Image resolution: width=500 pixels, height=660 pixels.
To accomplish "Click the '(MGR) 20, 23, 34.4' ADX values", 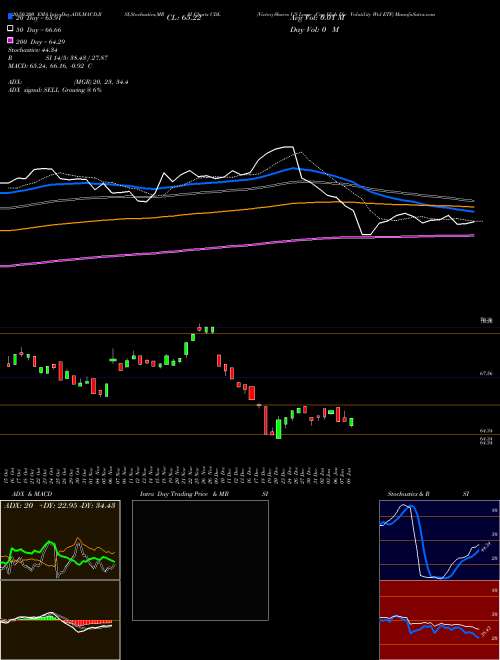I will [x=100, y=82].
